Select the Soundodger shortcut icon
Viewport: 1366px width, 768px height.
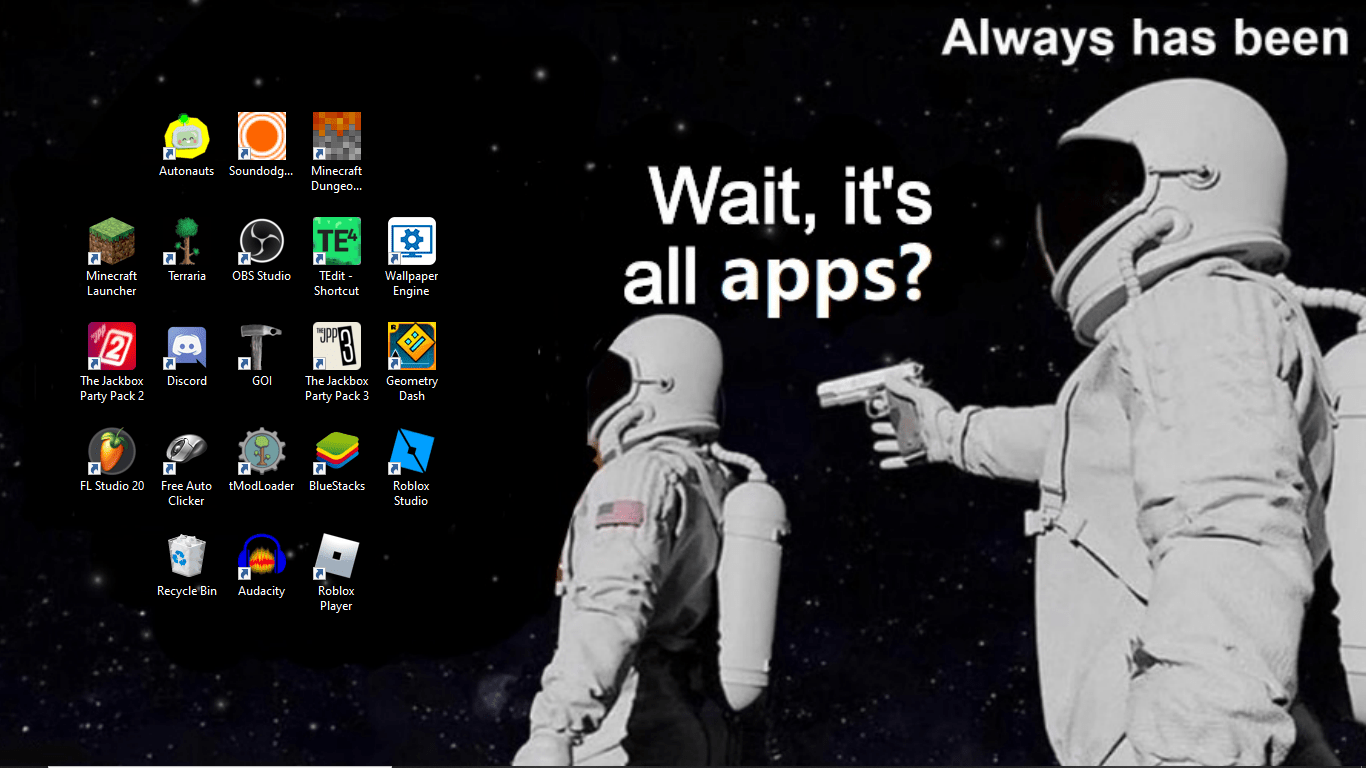pyautogui.click(x=262, y=137)
